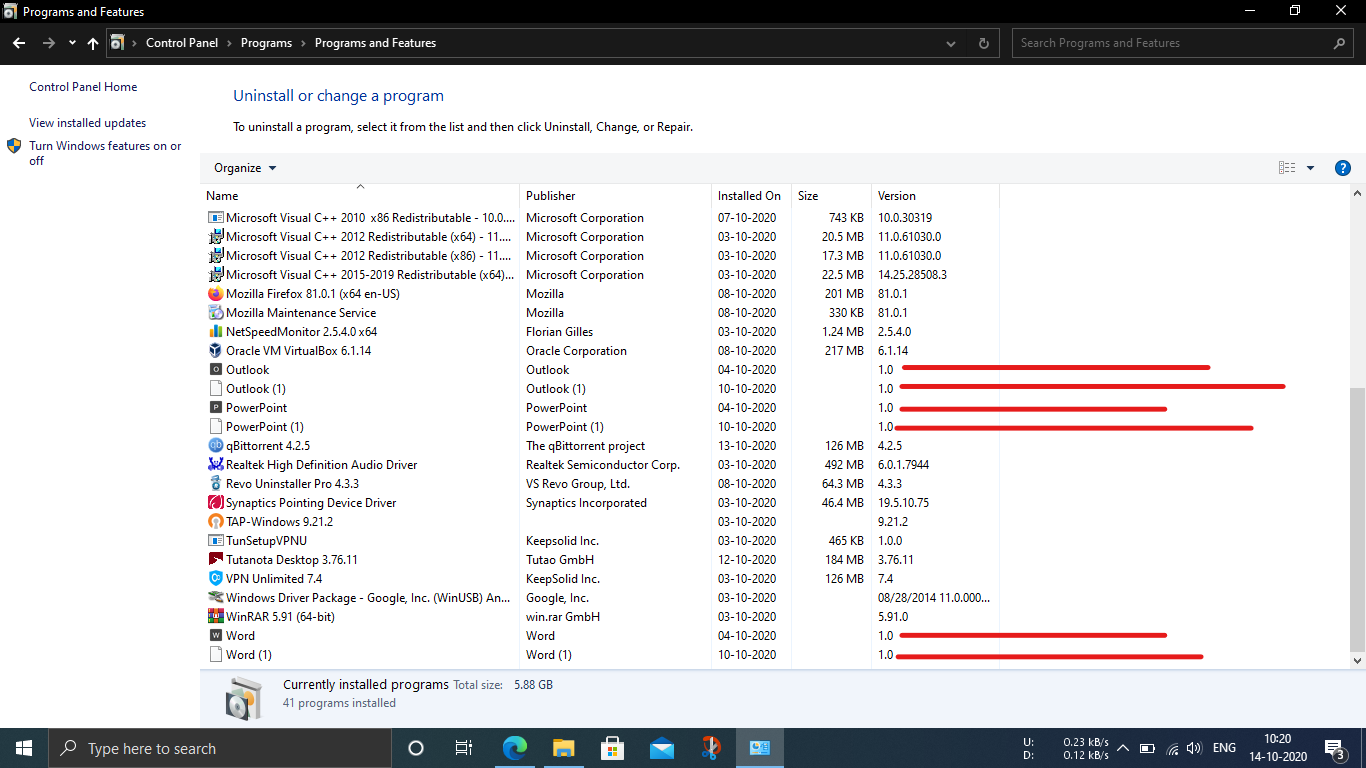
Task: Open the Organize dropdown menu
Action: pos(245,168)
